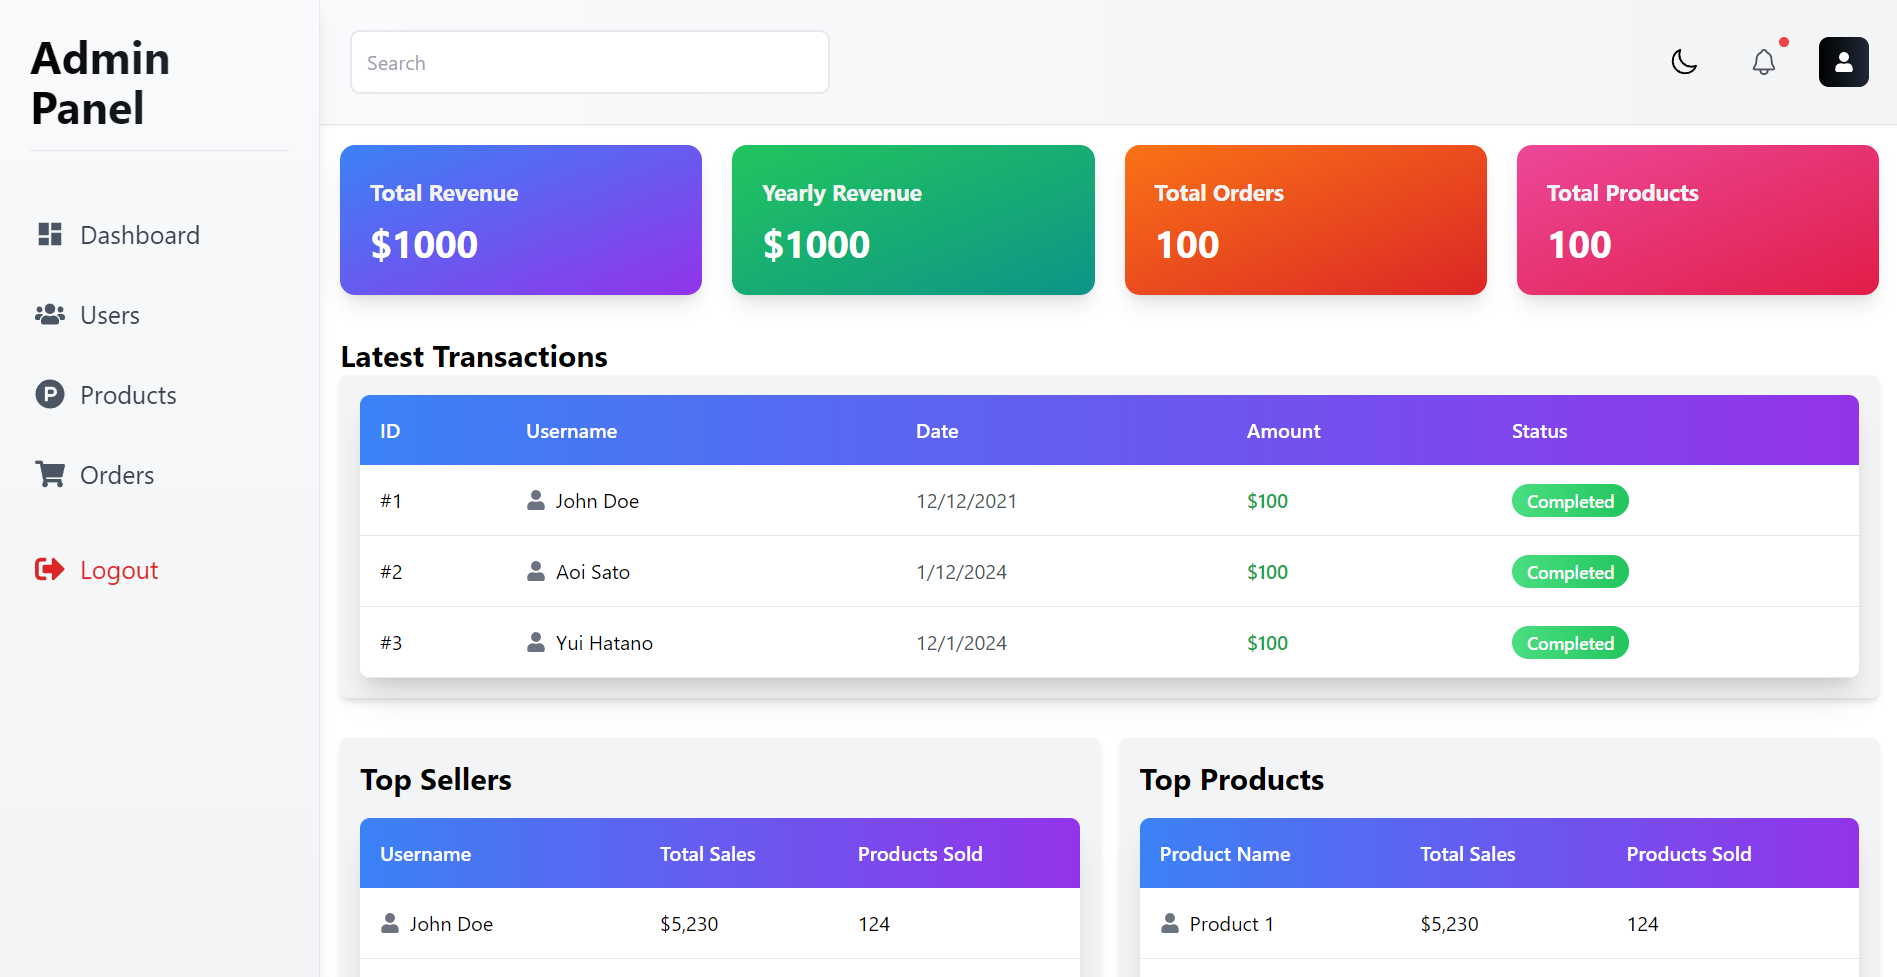The width and height of the screenshot is (1897, 977).
Task: Open notifications via the bell icon
Action: (x=1763, y=62)
